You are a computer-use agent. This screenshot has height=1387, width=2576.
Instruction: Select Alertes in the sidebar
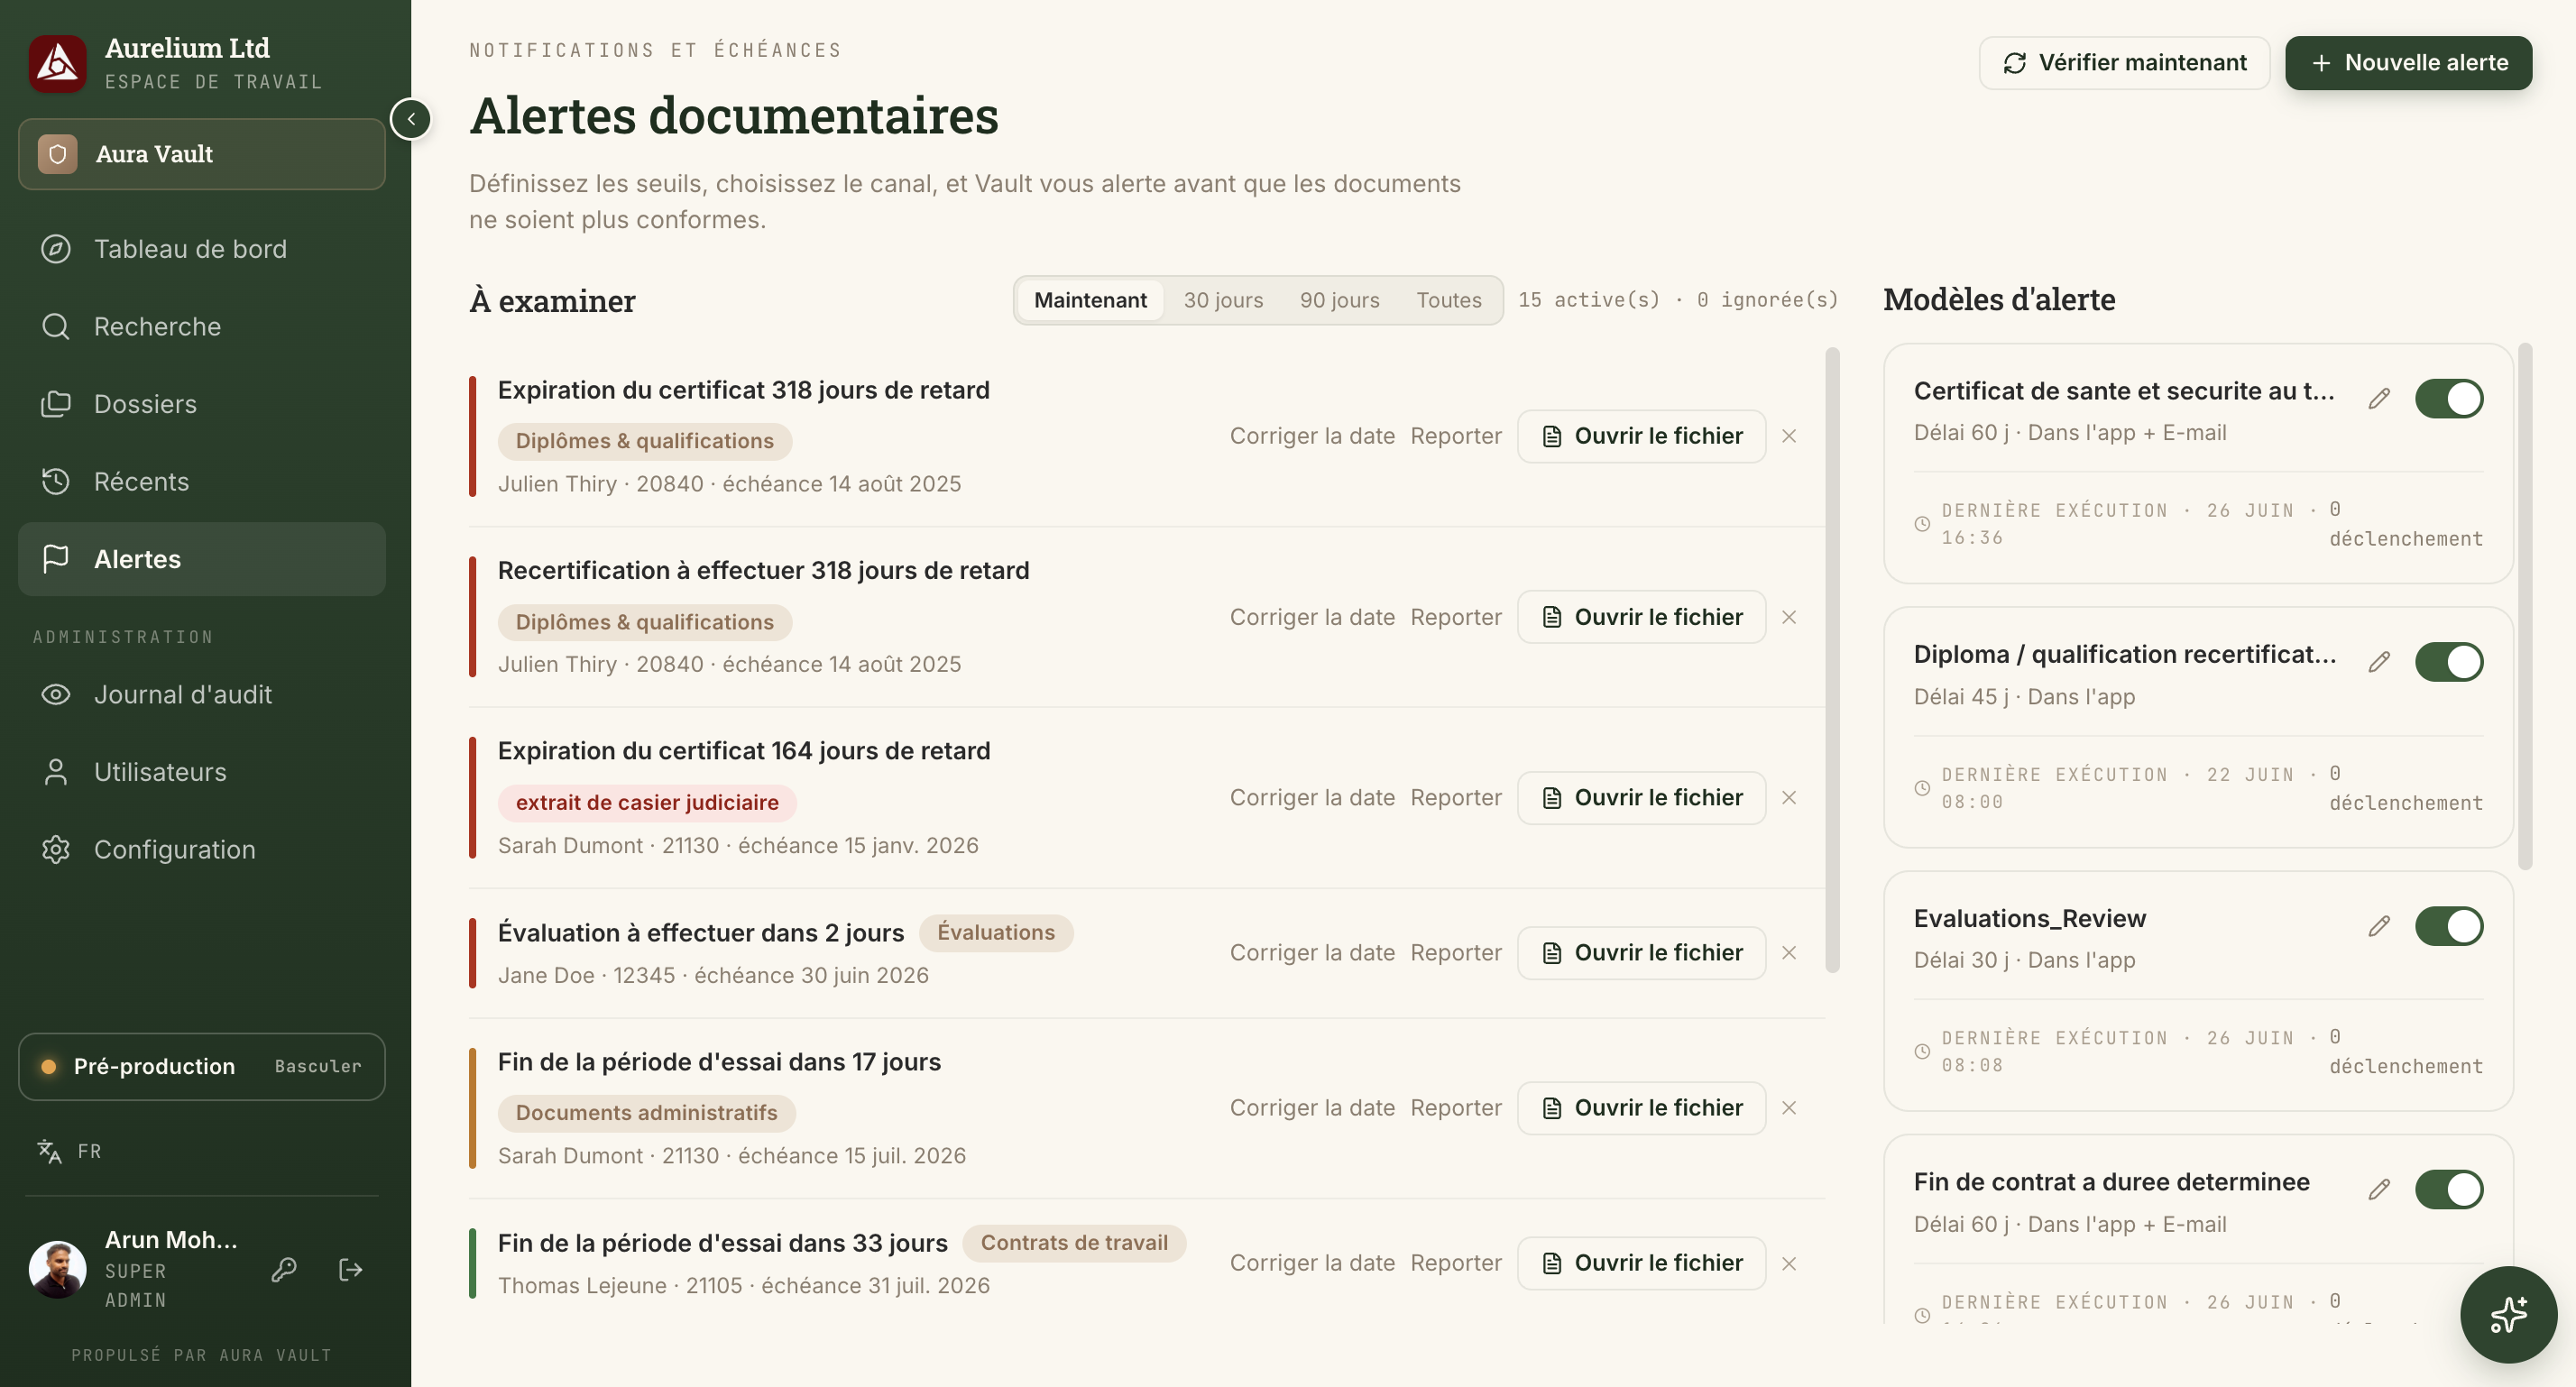coord(202,559)
